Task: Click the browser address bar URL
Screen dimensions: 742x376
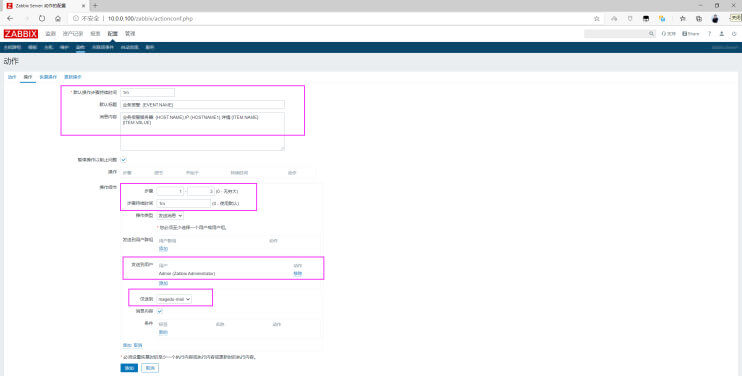Action: tap(150, 18)
